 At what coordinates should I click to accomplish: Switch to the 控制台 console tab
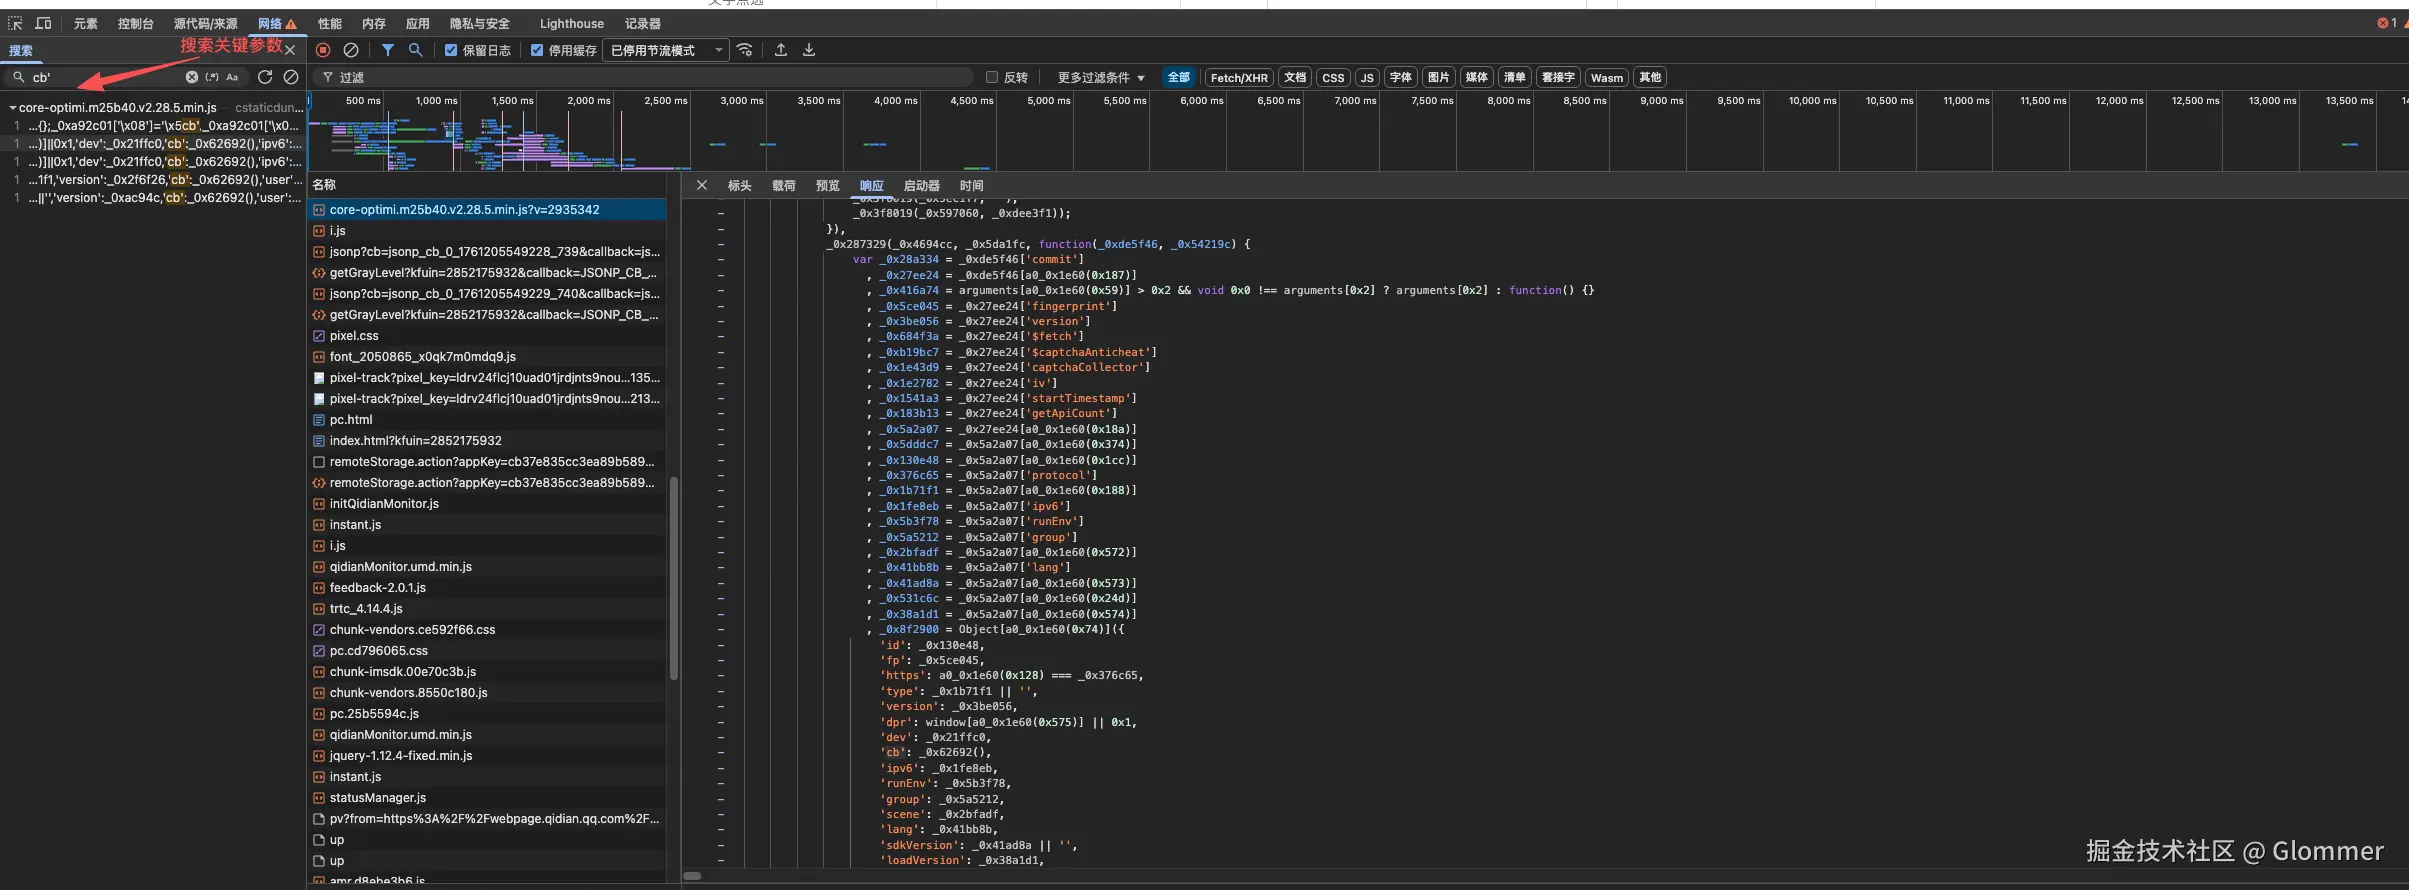pyautogui.click(x=135, y=23)
